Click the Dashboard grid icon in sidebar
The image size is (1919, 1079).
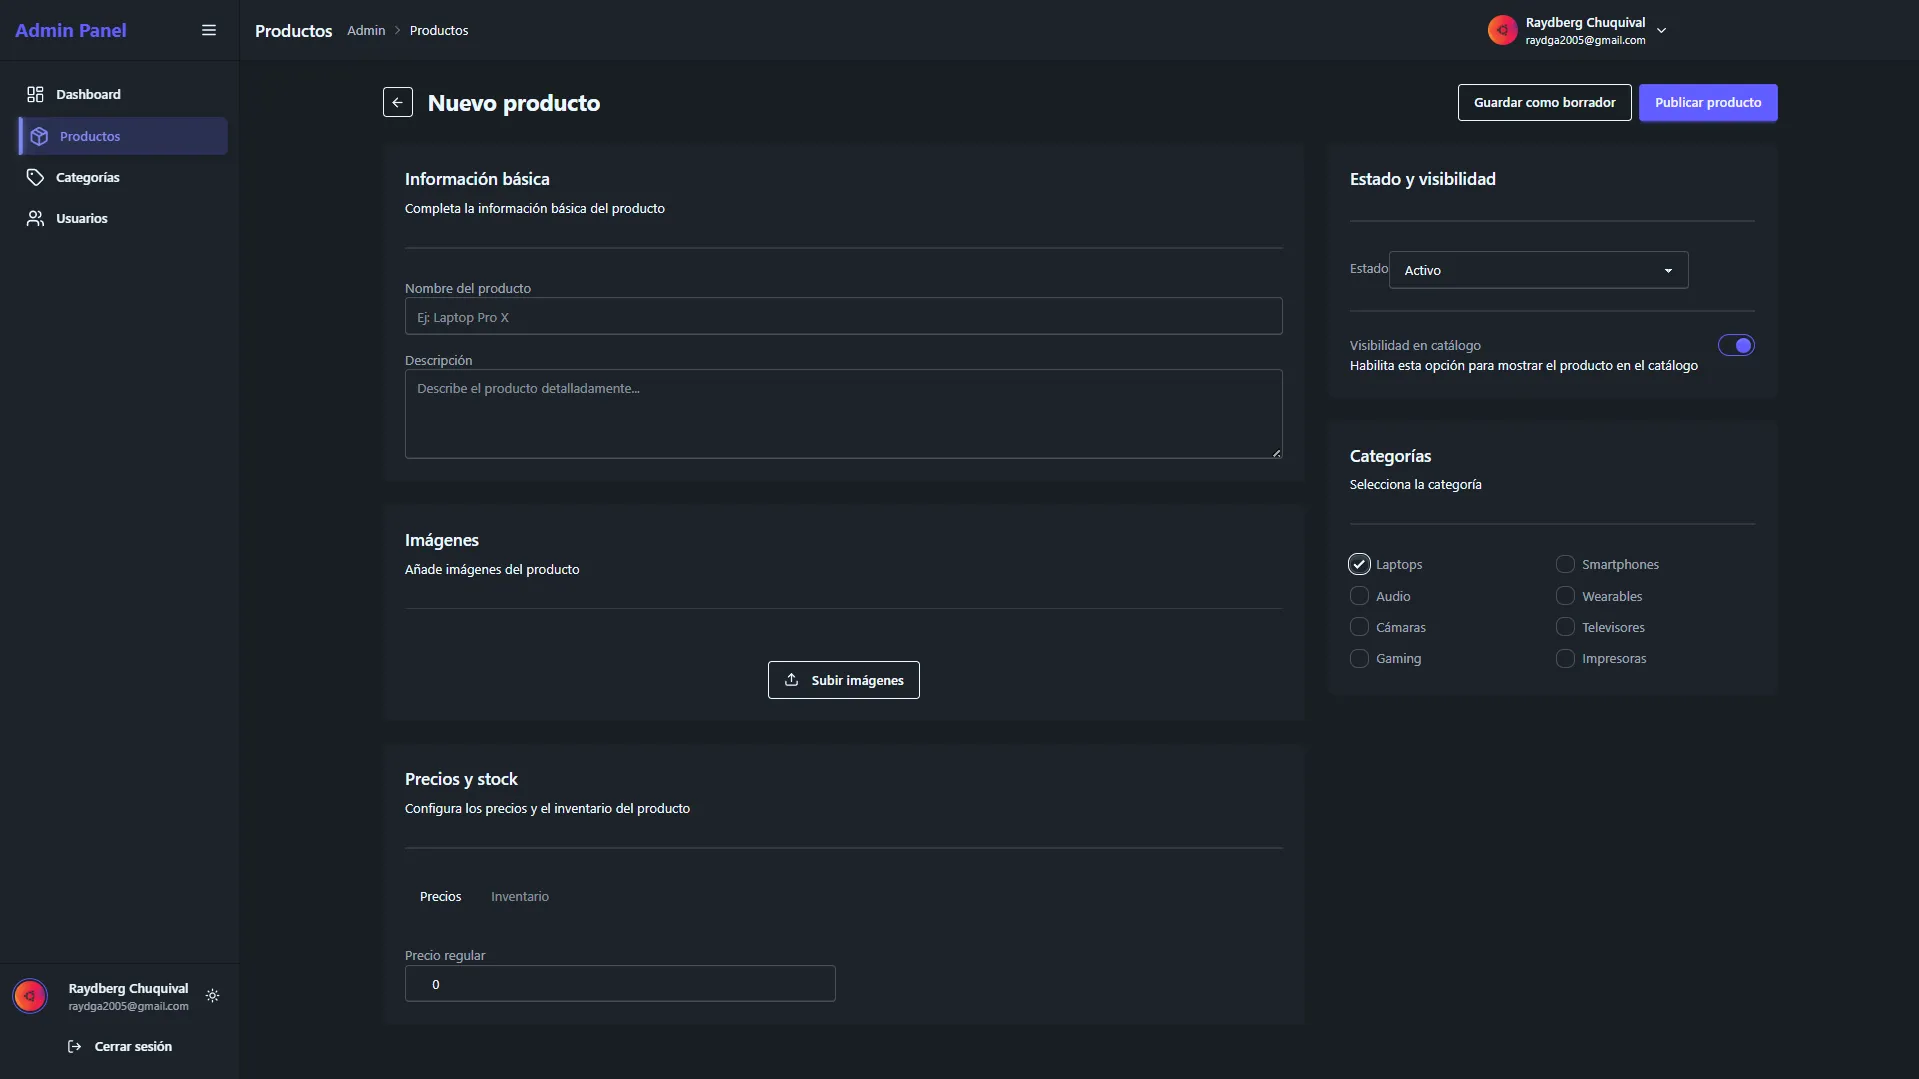pos(35,94)
